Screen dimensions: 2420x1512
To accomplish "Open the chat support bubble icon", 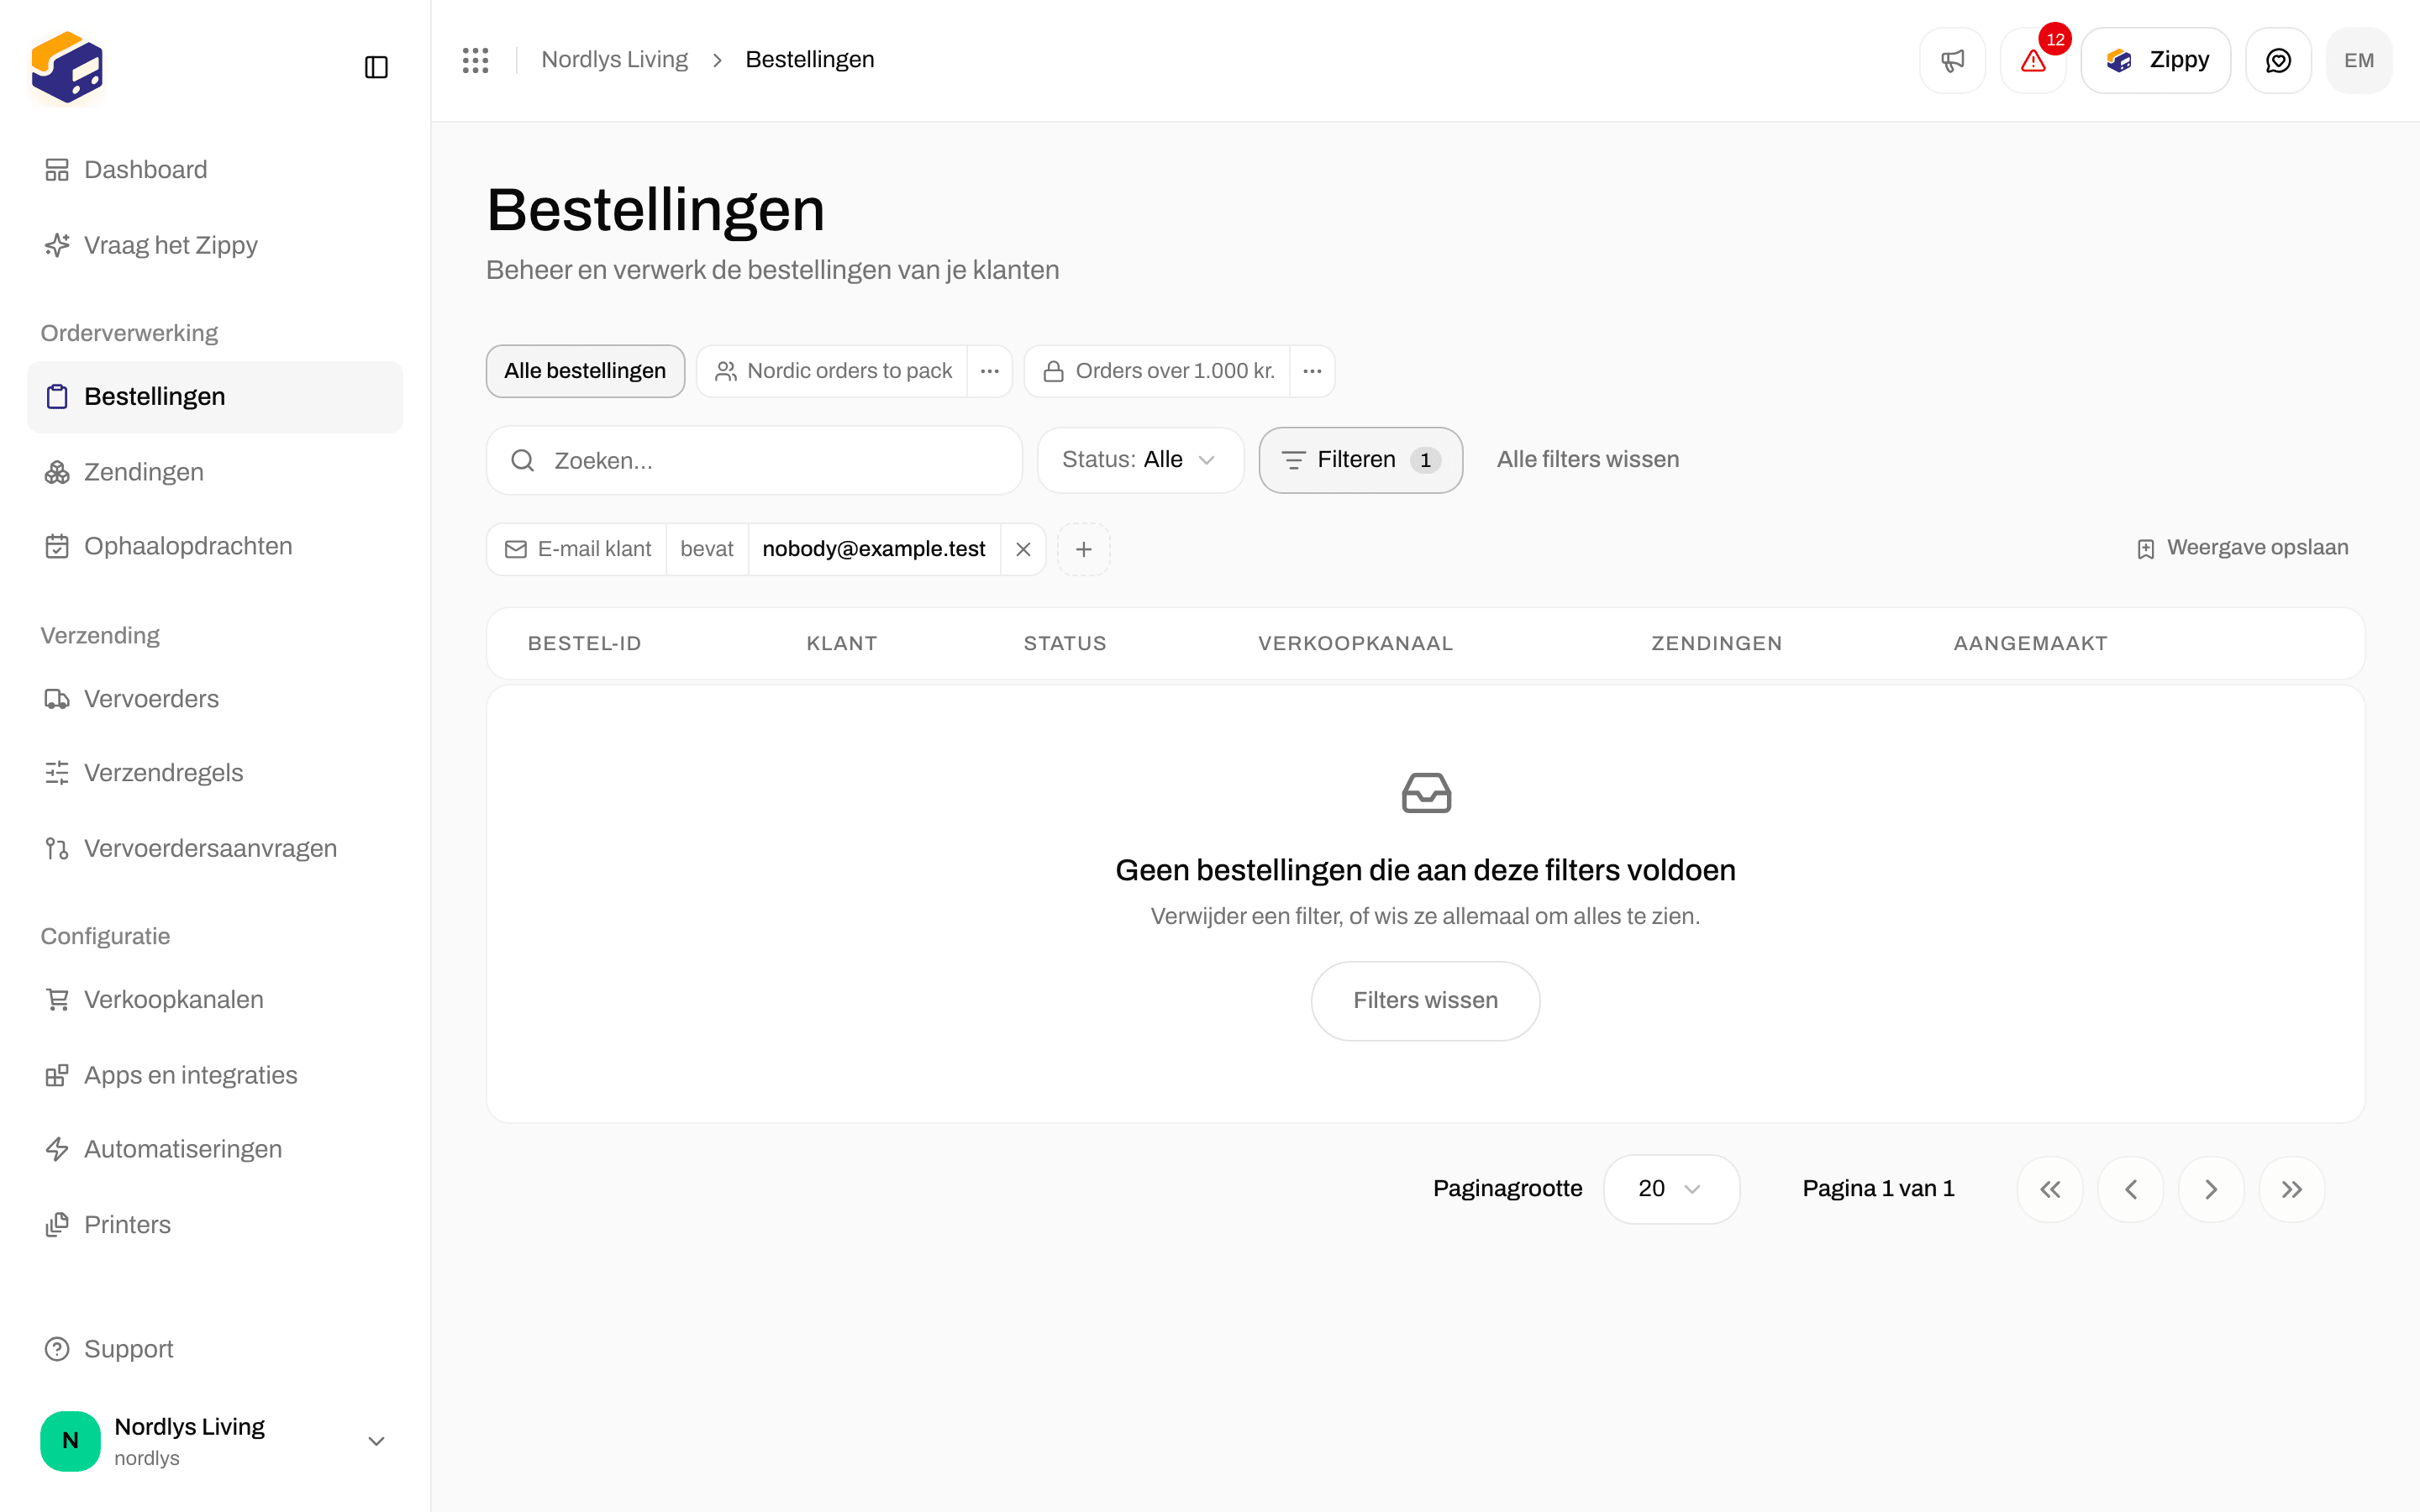I will (x=2278, y=60).
